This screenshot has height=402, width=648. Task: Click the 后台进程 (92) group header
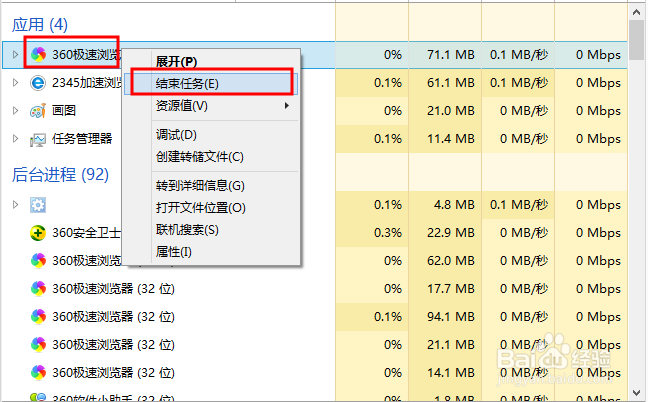[x=60, y=175]
